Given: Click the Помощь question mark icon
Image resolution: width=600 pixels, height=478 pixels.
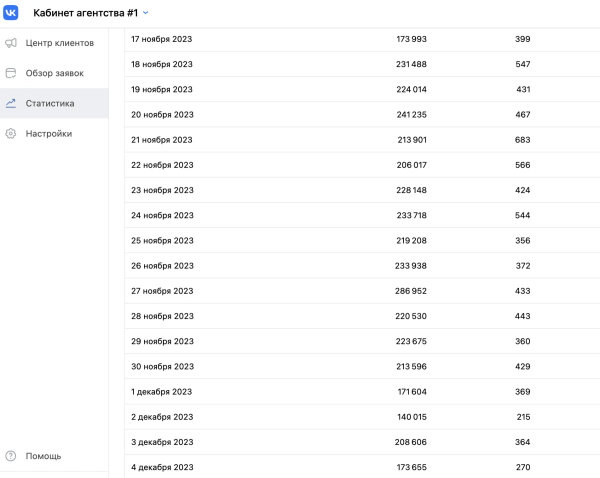Looking at the screenshot, I should pyautogui.click(x=11, y=456).
